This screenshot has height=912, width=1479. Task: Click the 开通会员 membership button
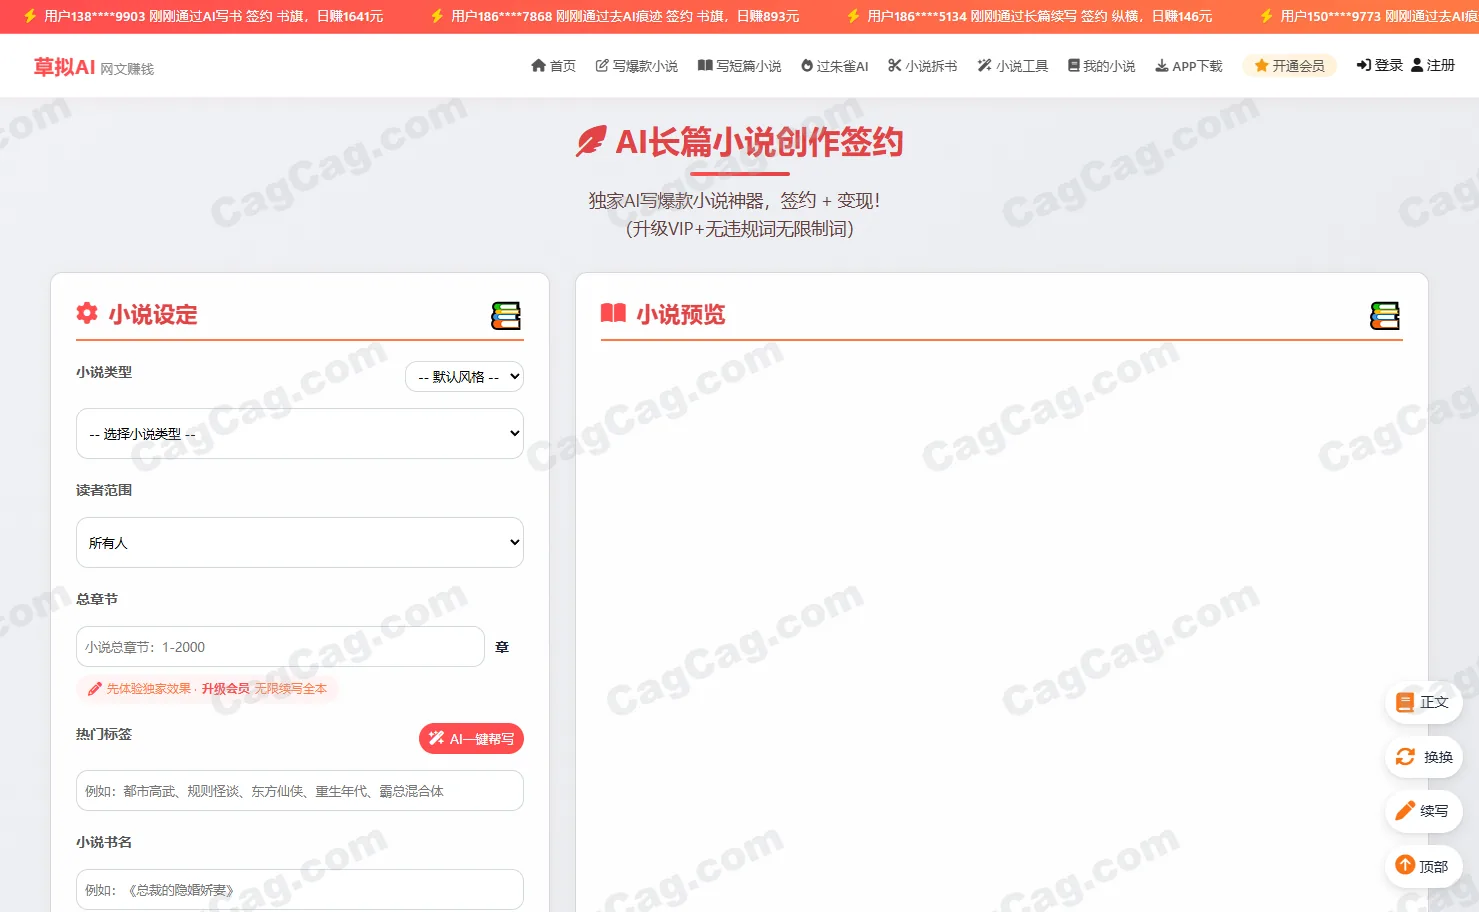pyautogui.click(x=1289, y=66)
